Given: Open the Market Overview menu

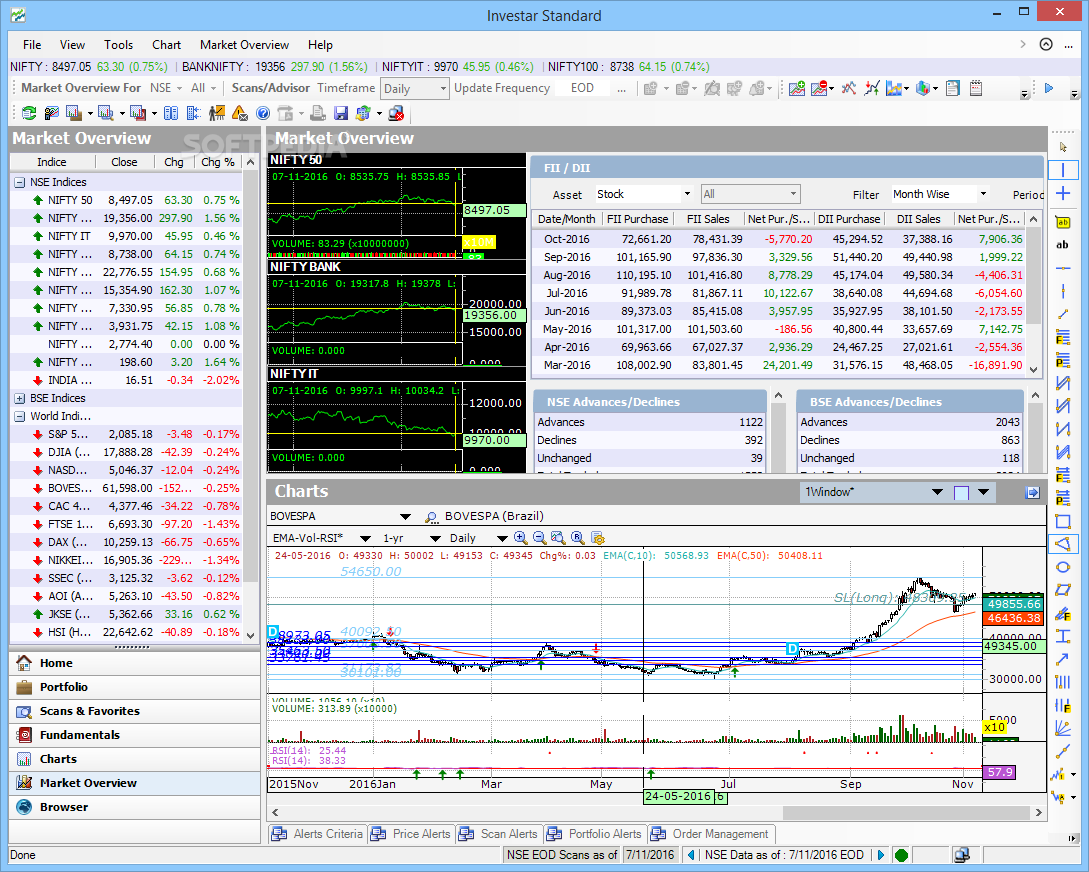Looking at the screenshot, I should click(244, 45).
